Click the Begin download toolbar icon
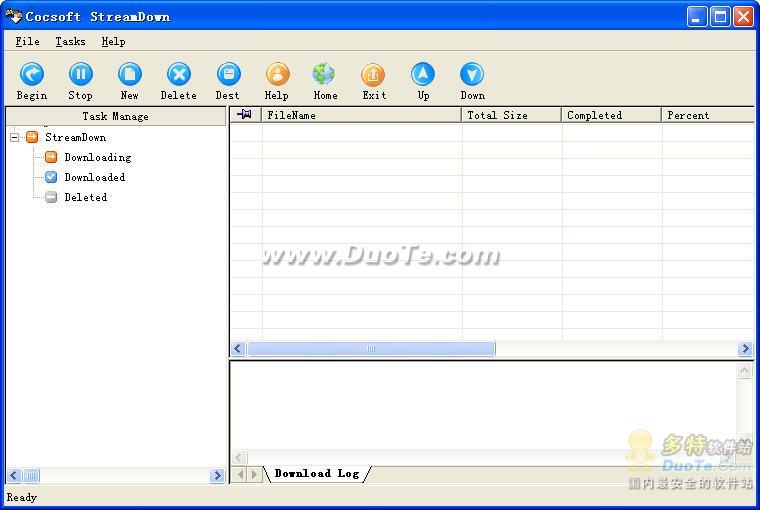Image resolution: width=760 pixels, height=510 pixels. pyautogui.click(x=32, y=74)
